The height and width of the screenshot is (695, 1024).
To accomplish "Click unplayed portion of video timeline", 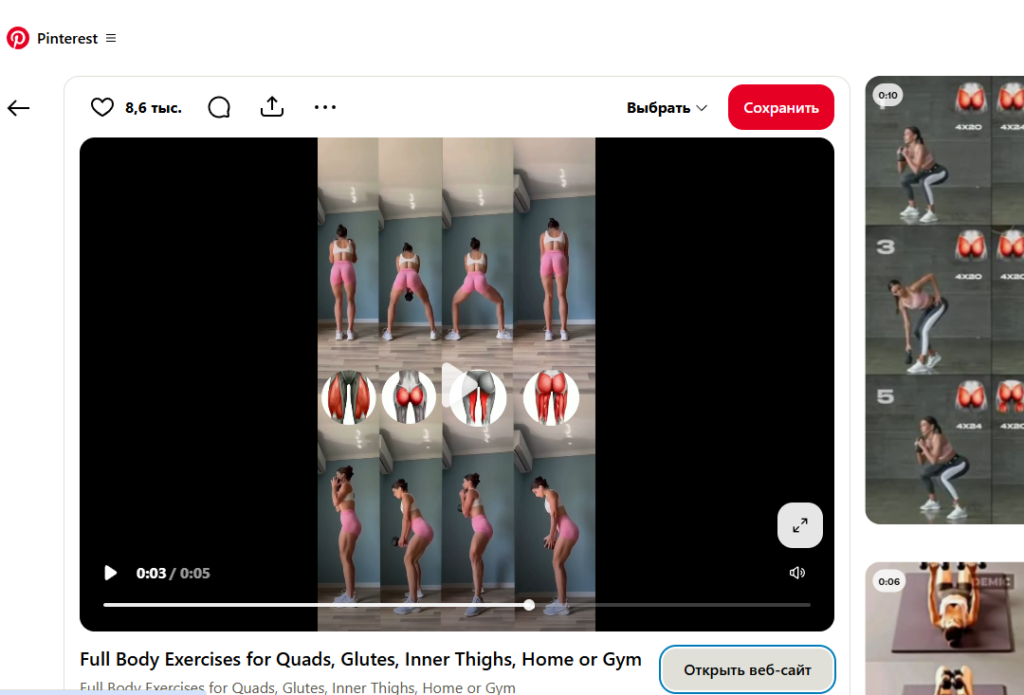I will (x=673, y=606).
